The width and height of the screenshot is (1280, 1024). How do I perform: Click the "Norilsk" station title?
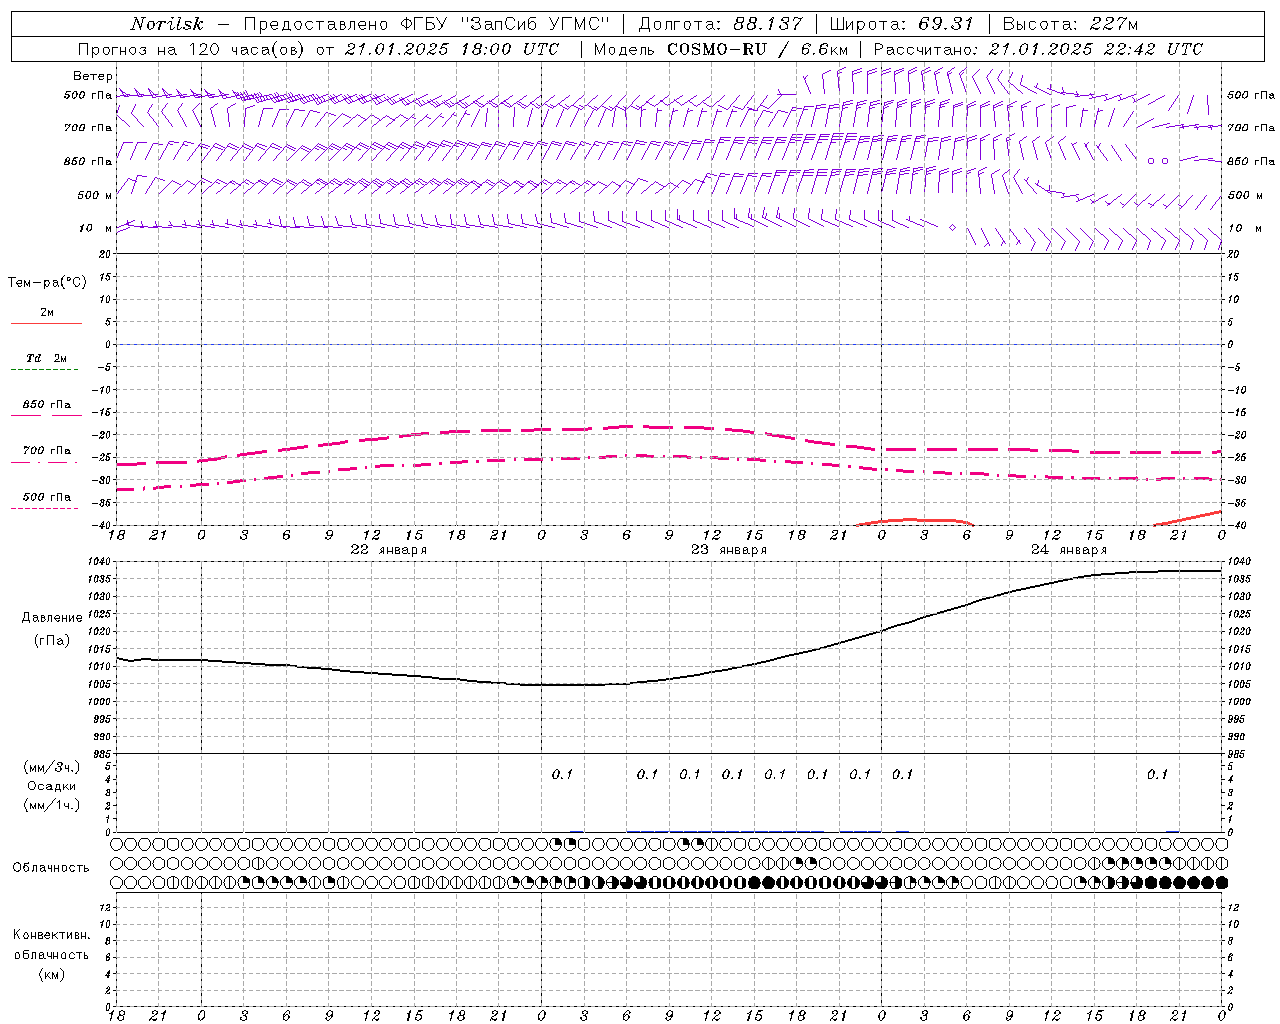[167, 24]
